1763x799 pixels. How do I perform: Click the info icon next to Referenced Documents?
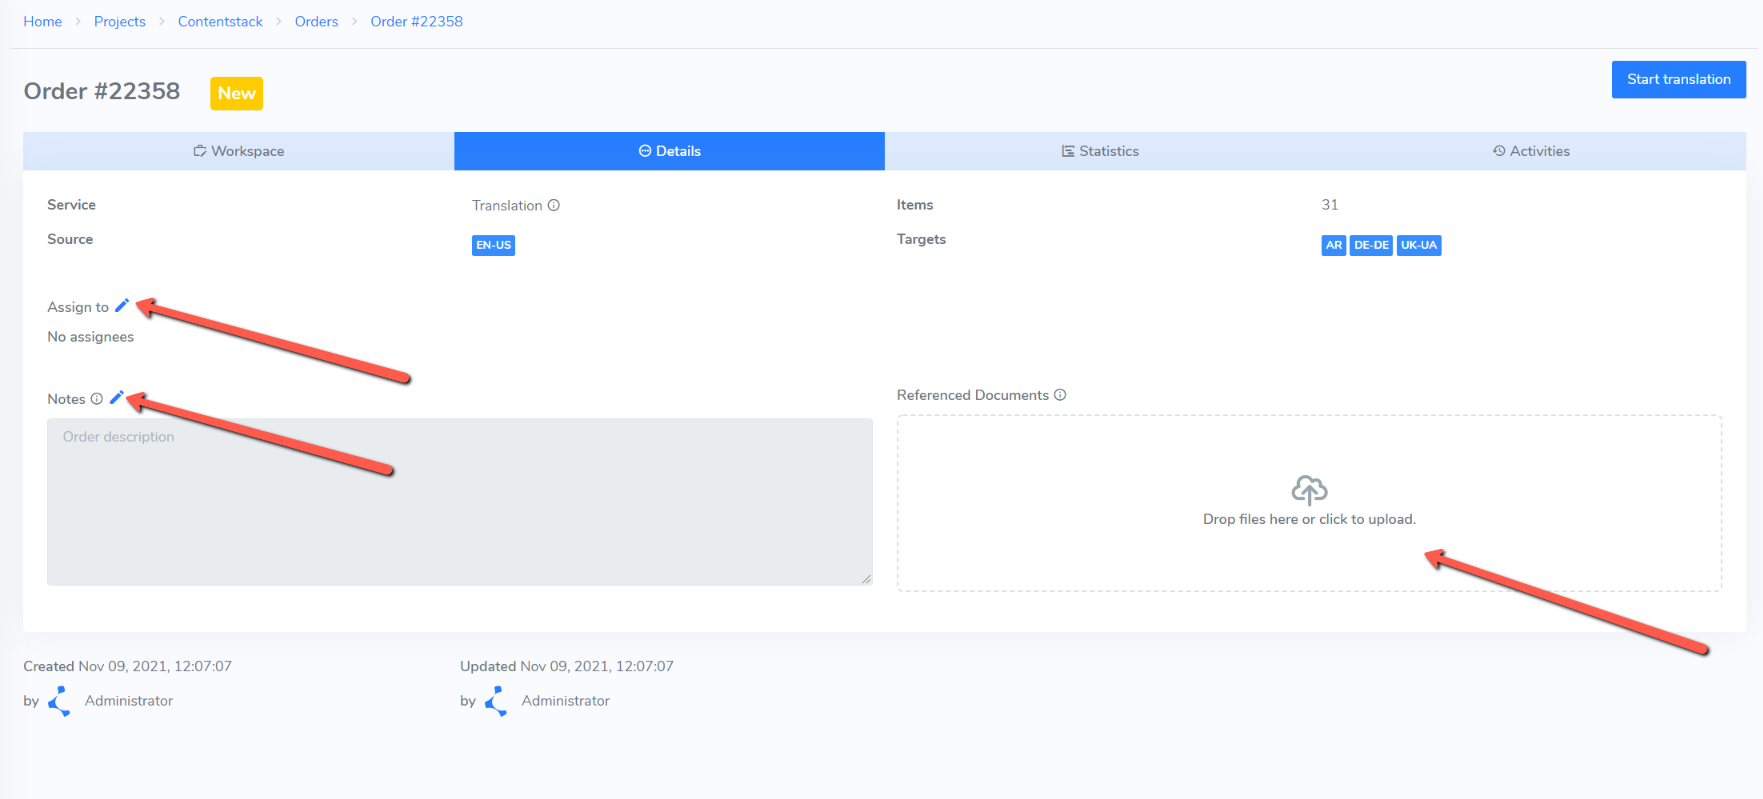click(1060, 395)
